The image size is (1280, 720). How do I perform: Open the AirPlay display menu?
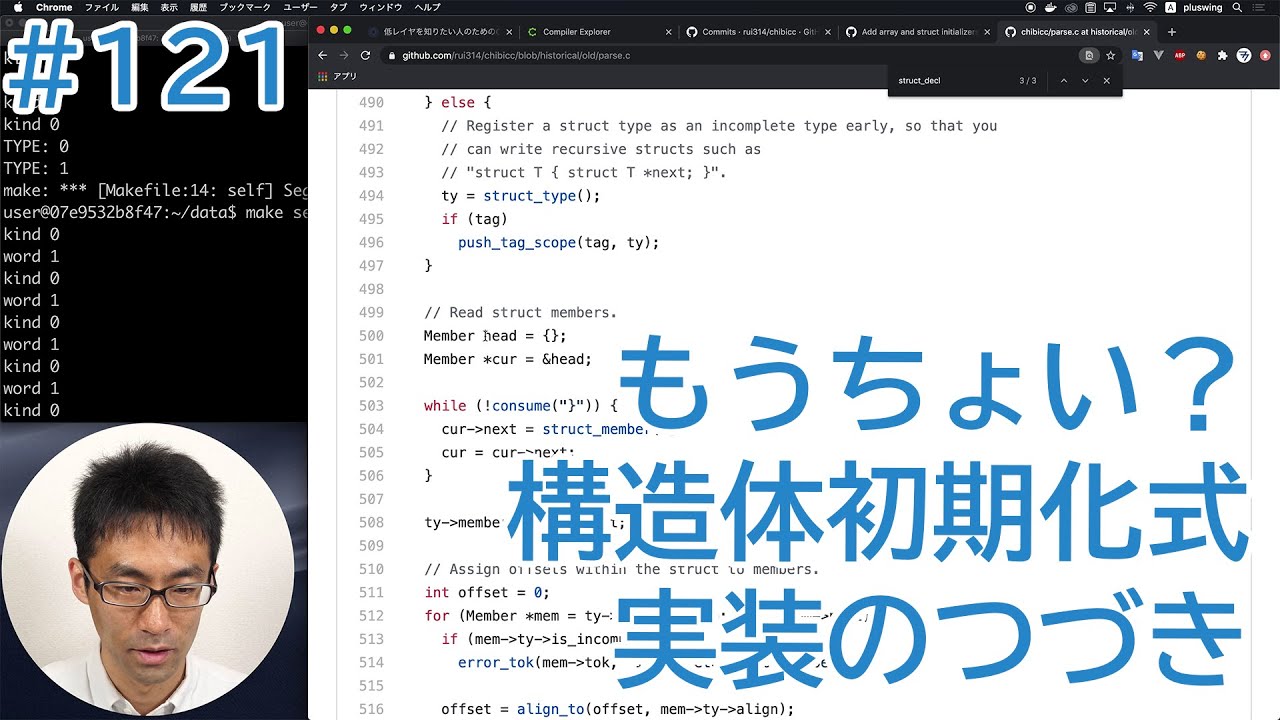(x=1110, y=7)
